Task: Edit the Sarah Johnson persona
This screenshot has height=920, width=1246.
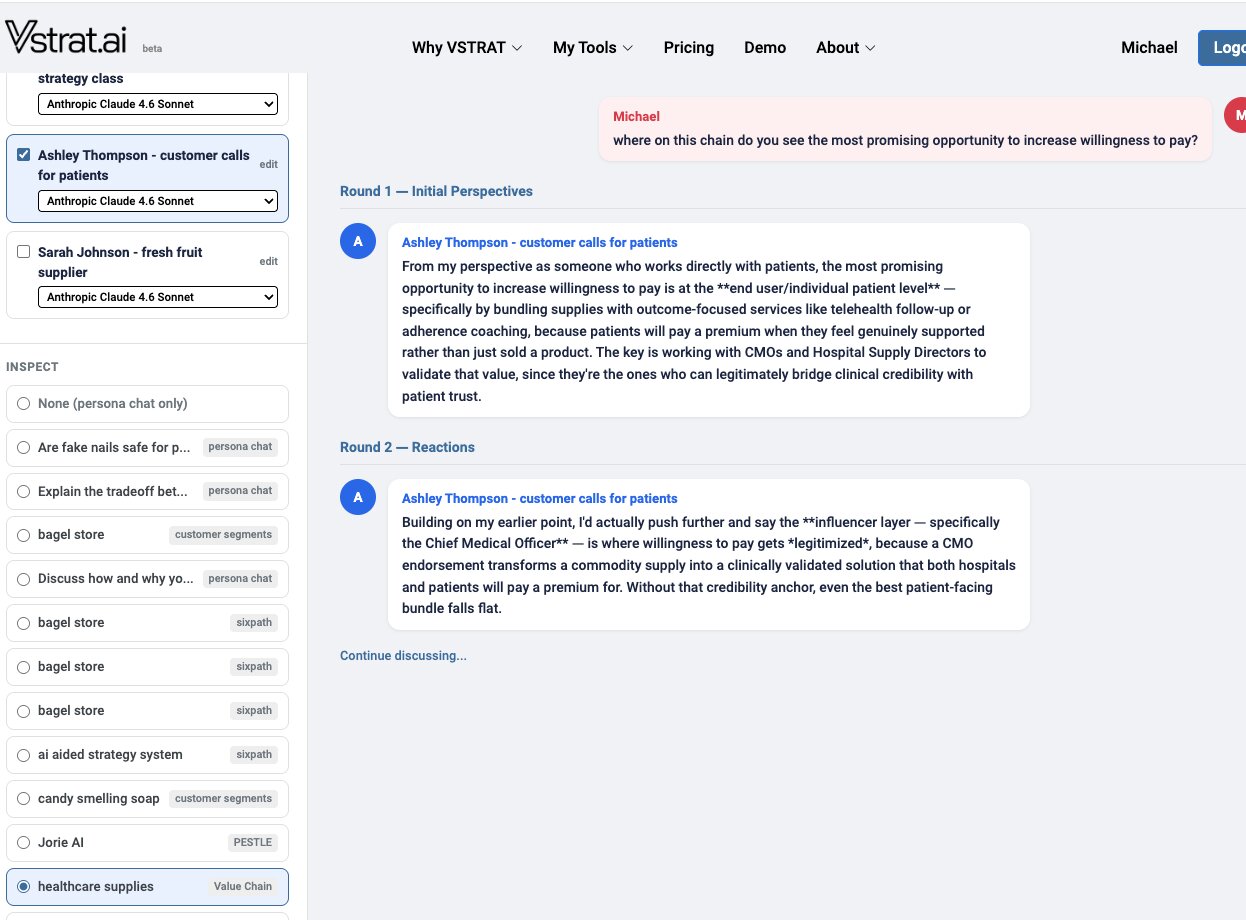Action: (x=268, y=261)
